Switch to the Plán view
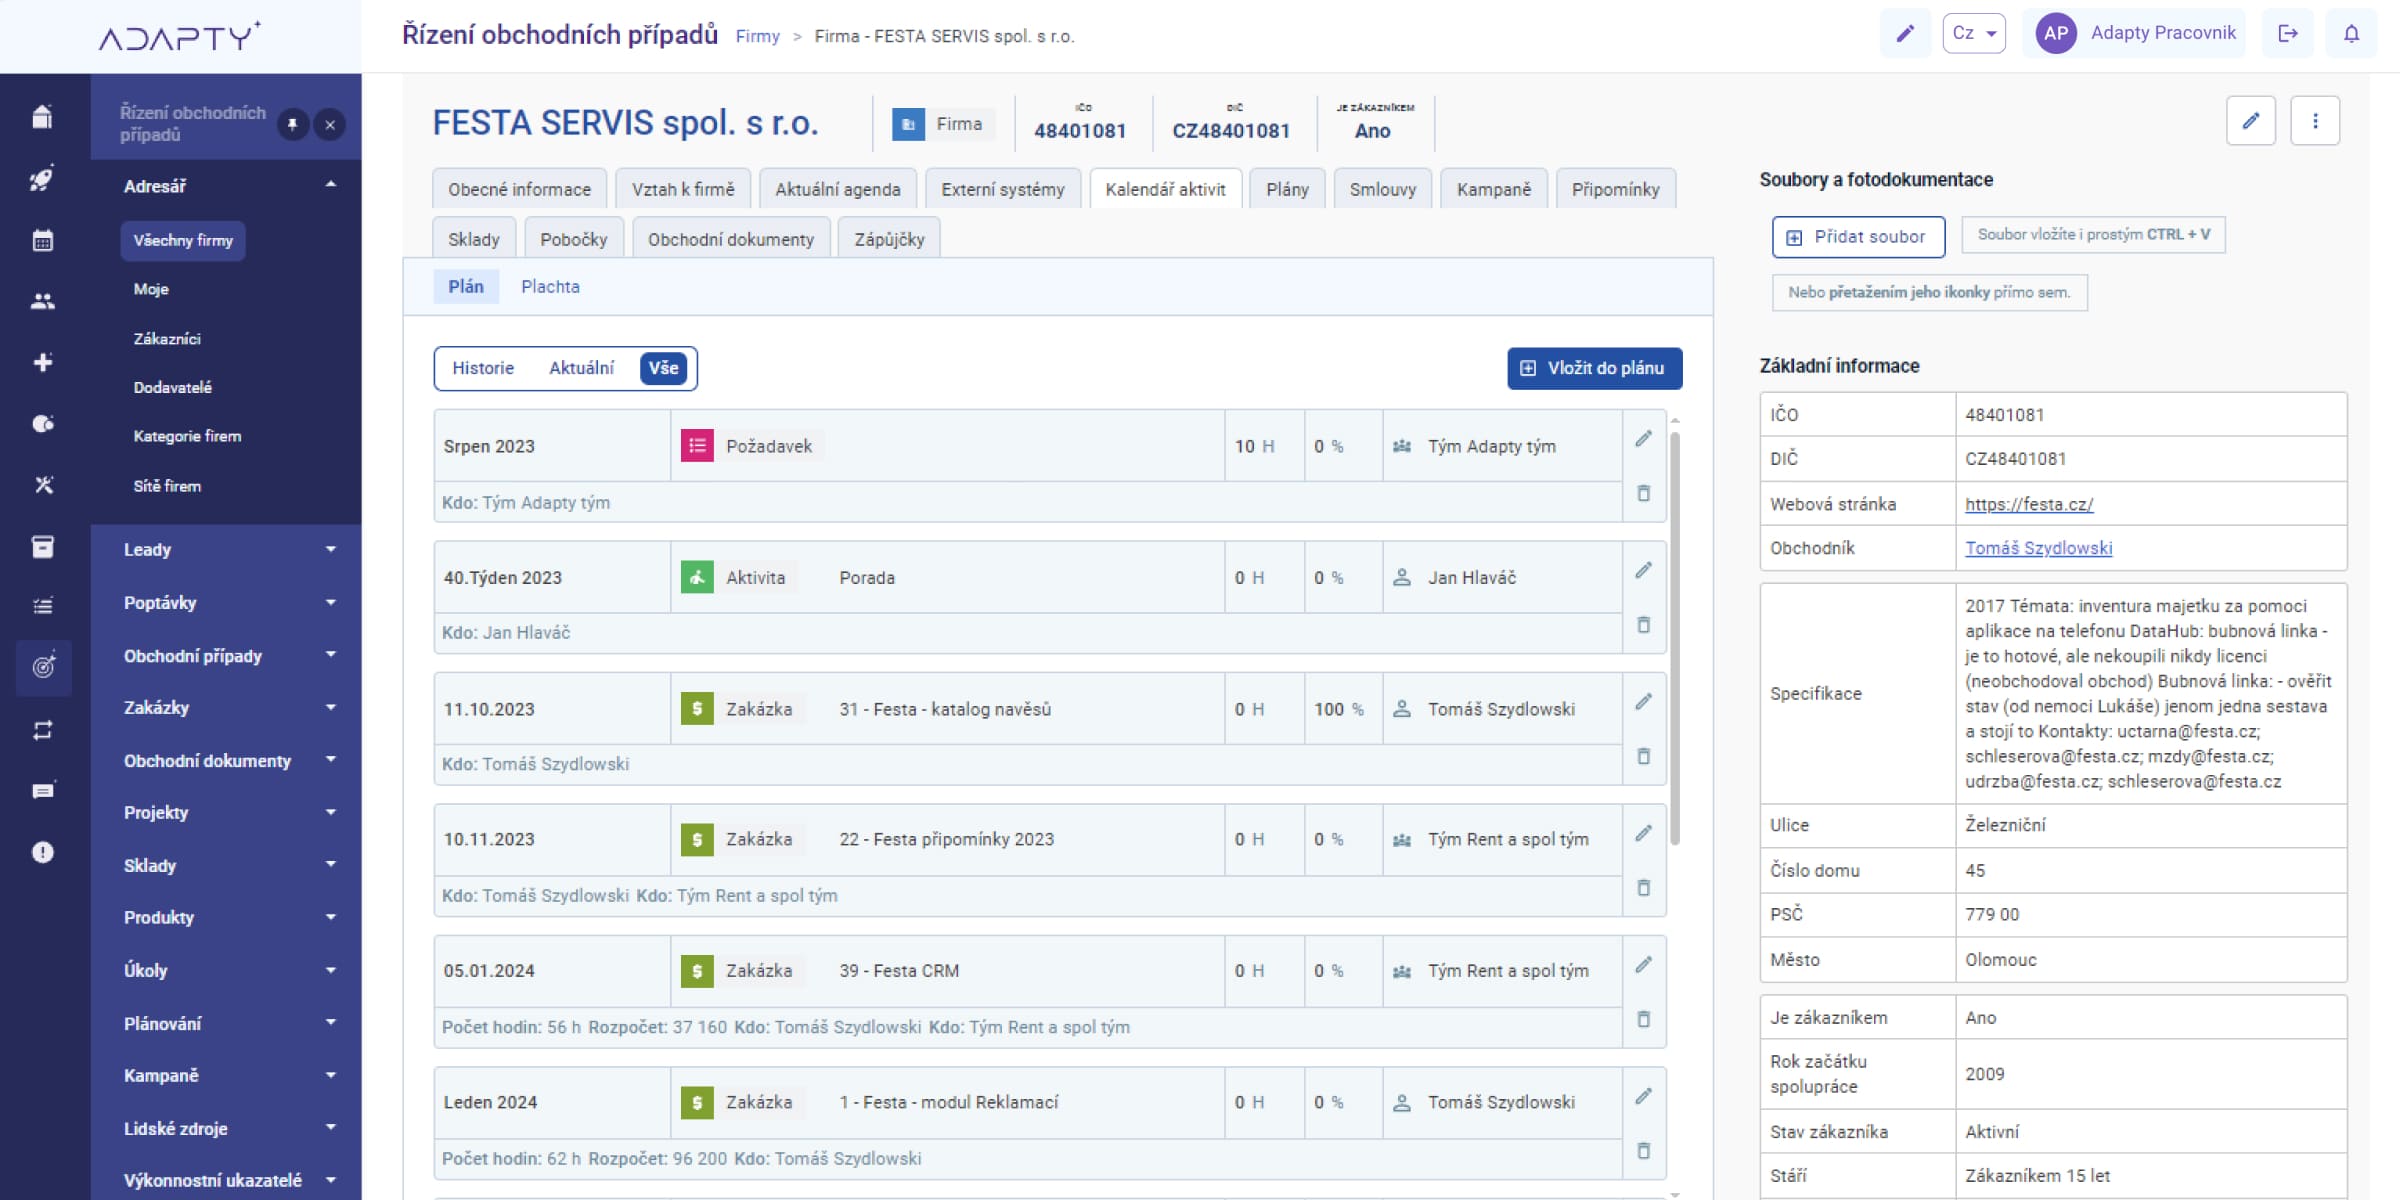Image resolution: width=2400 pixels, height=1200 pixels. tap(466, 287)
